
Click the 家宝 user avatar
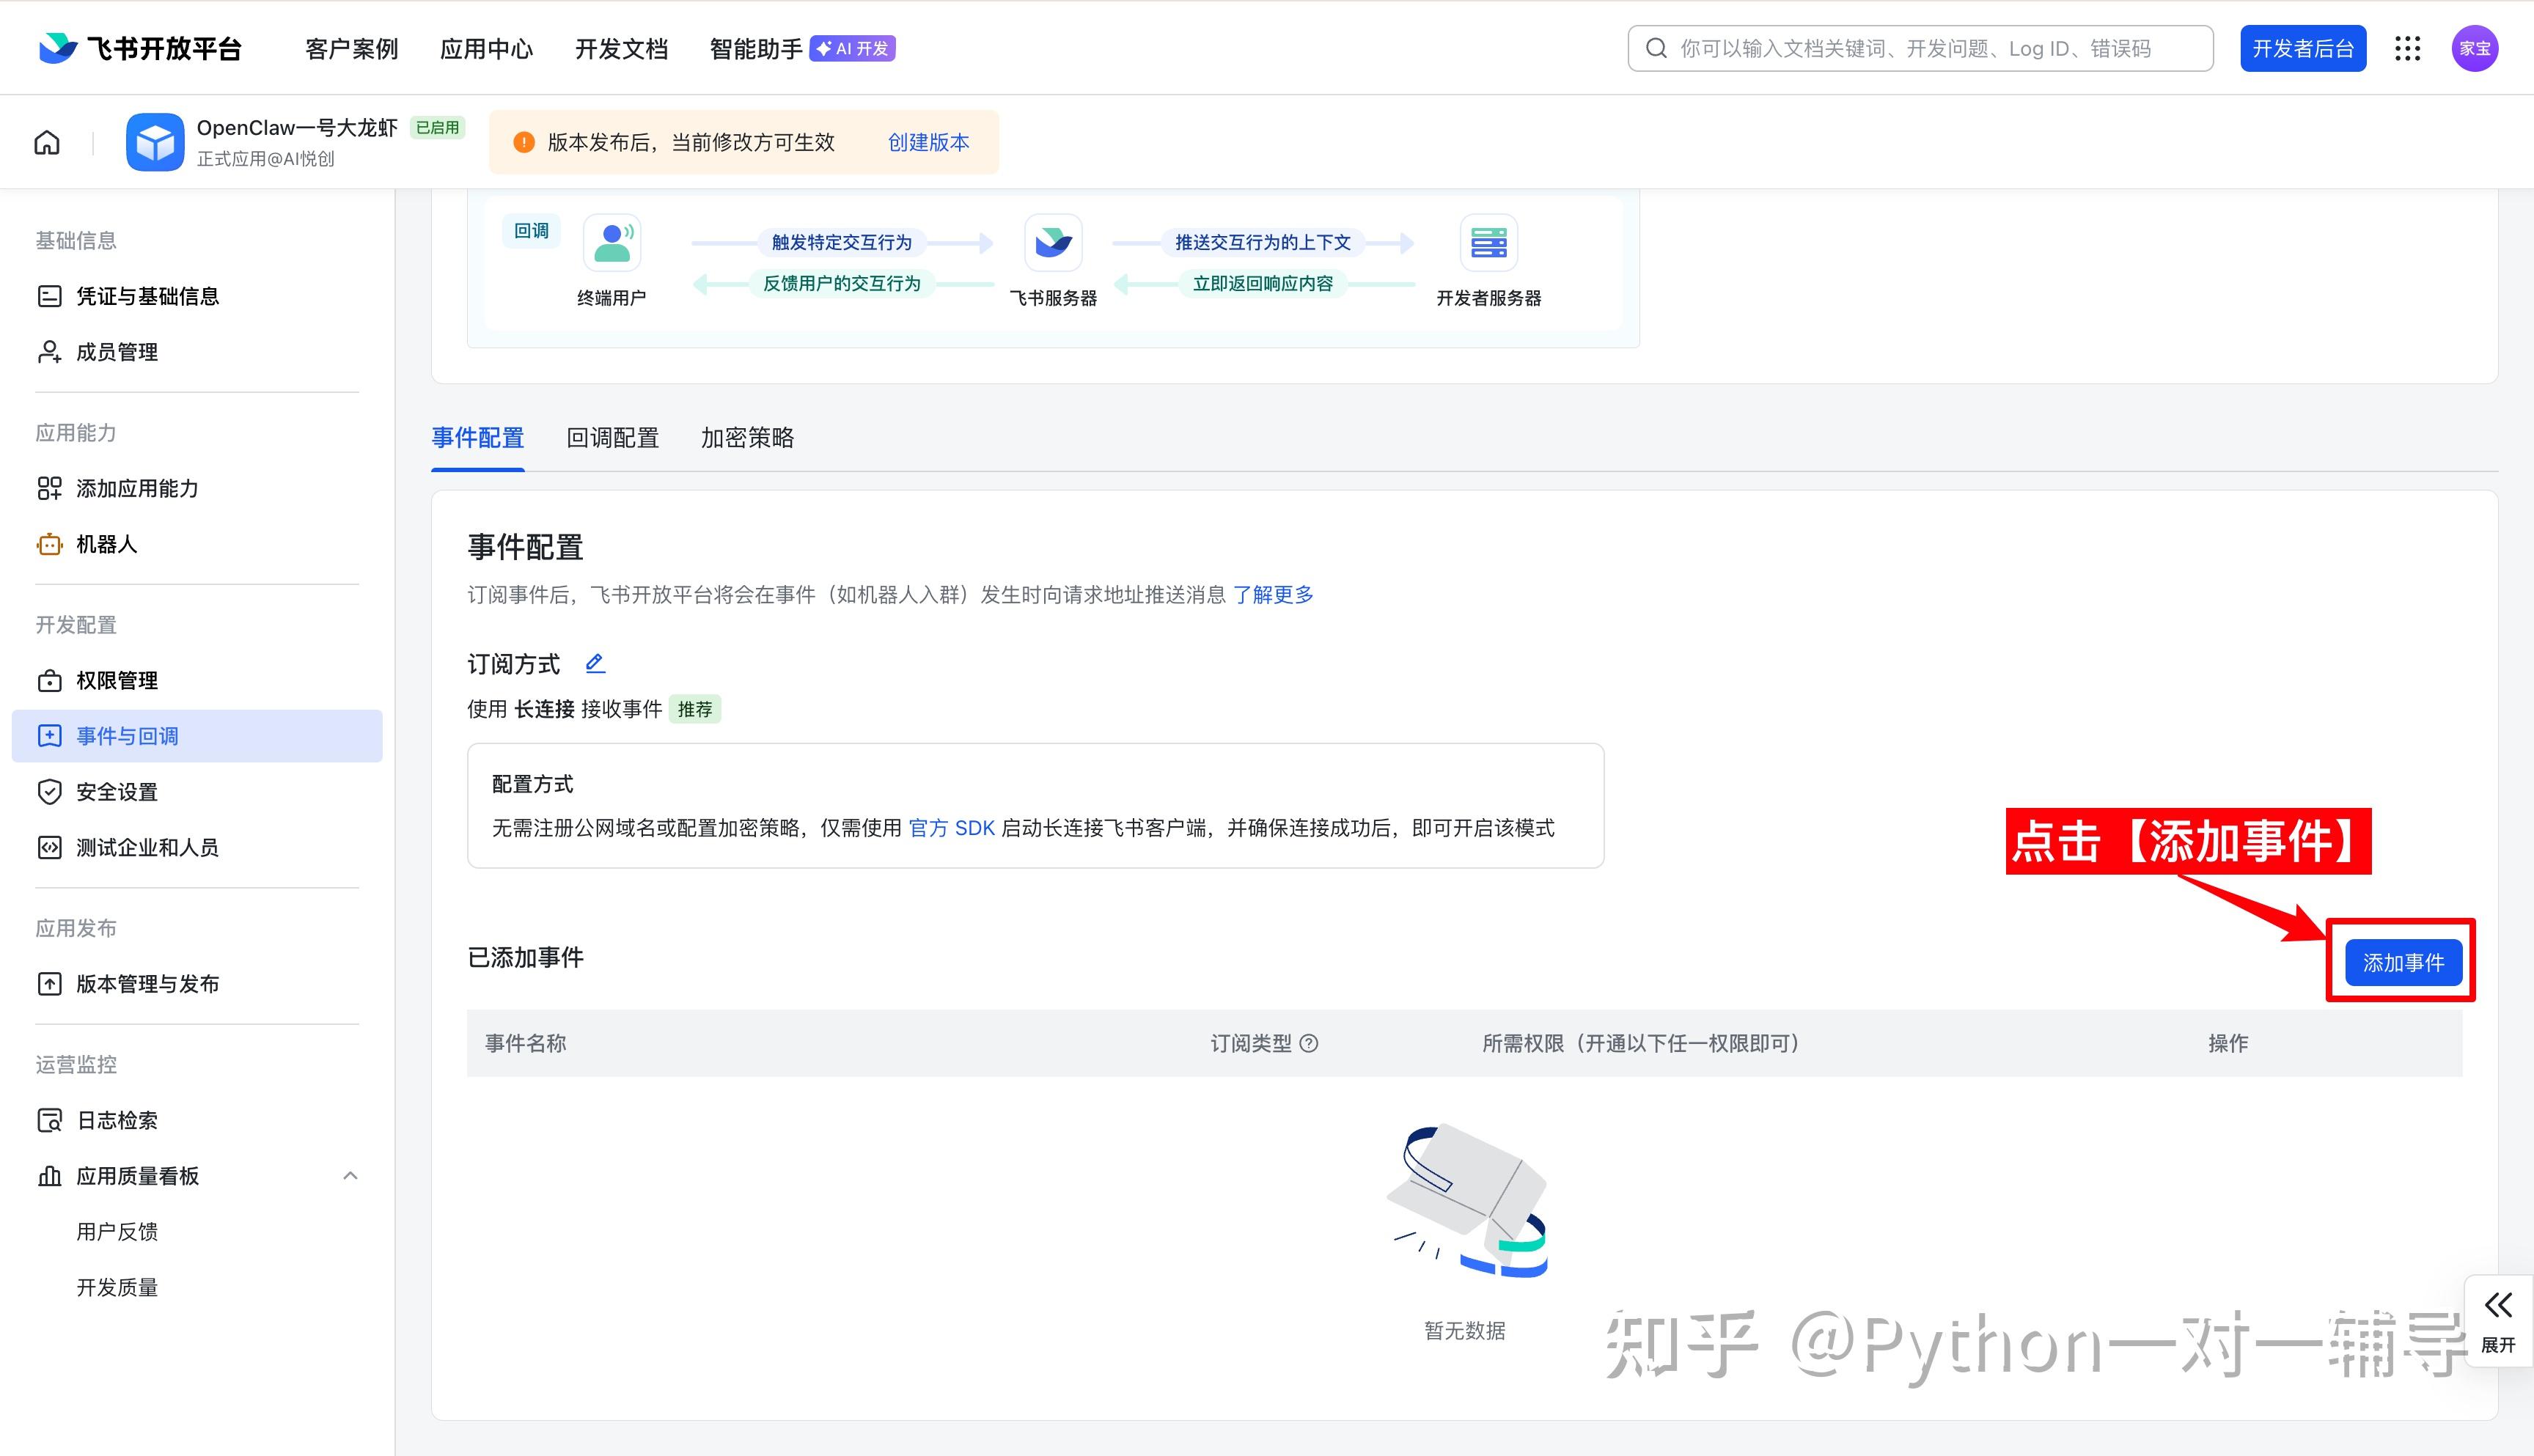click(2474, 48)
